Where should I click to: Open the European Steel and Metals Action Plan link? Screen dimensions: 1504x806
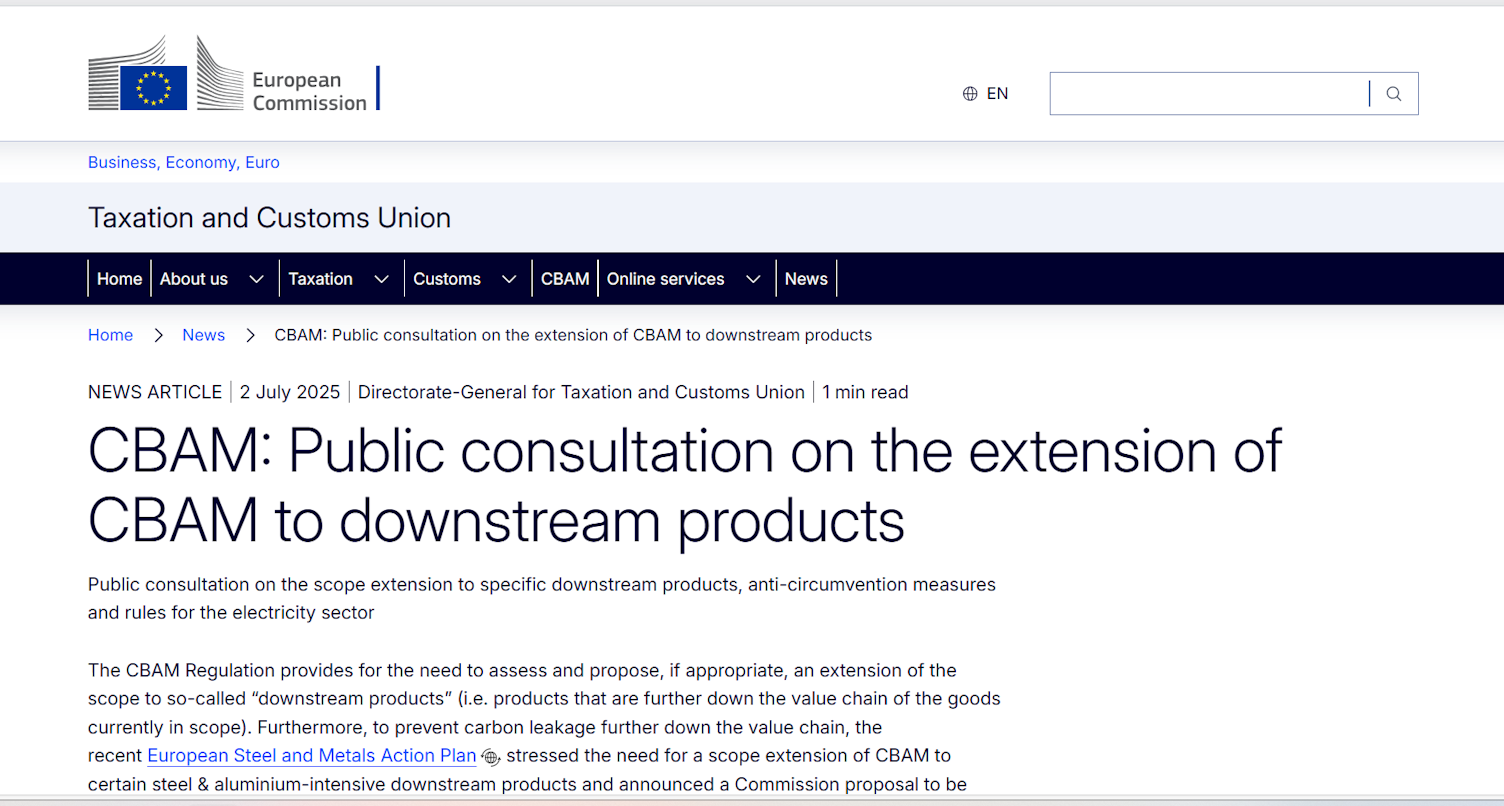click(311, 756)
